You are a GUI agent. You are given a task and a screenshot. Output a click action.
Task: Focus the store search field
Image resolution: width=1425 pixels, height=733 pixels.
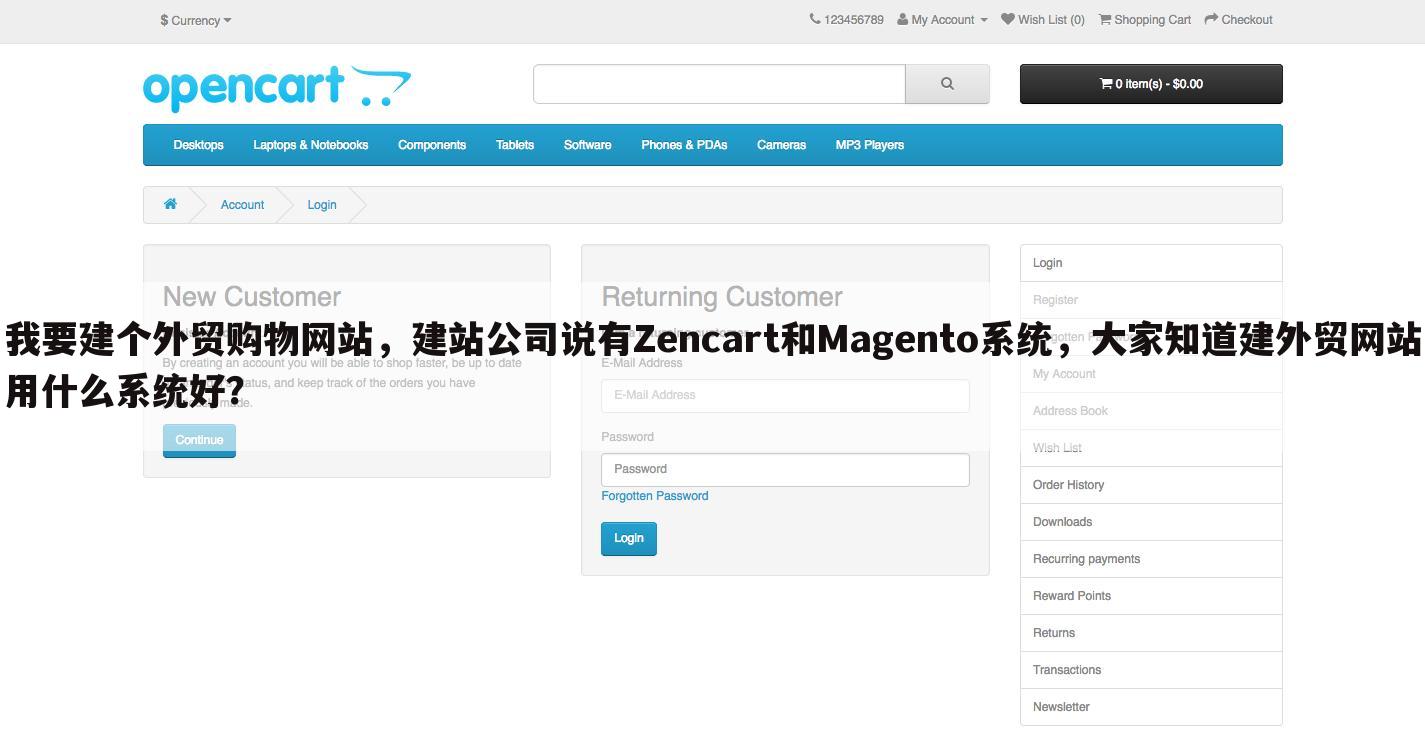tap(719, 84)
